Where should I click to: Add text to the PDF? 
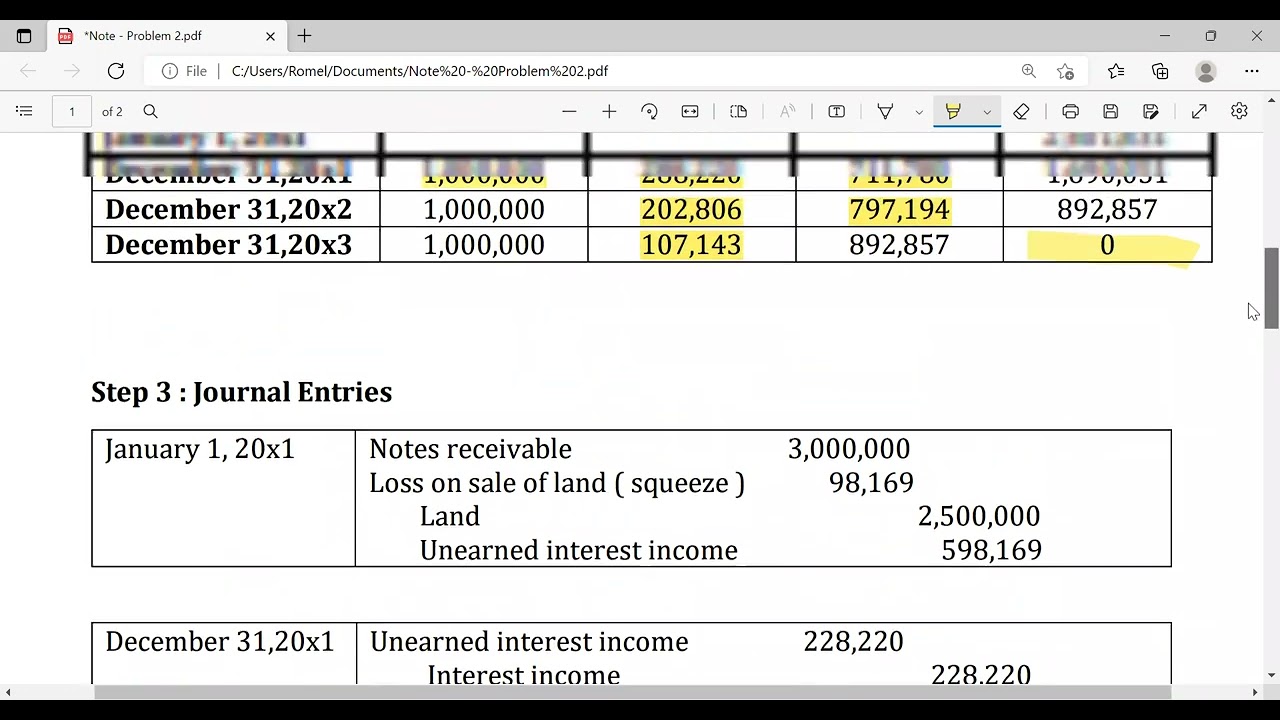[x=837, y=111]
